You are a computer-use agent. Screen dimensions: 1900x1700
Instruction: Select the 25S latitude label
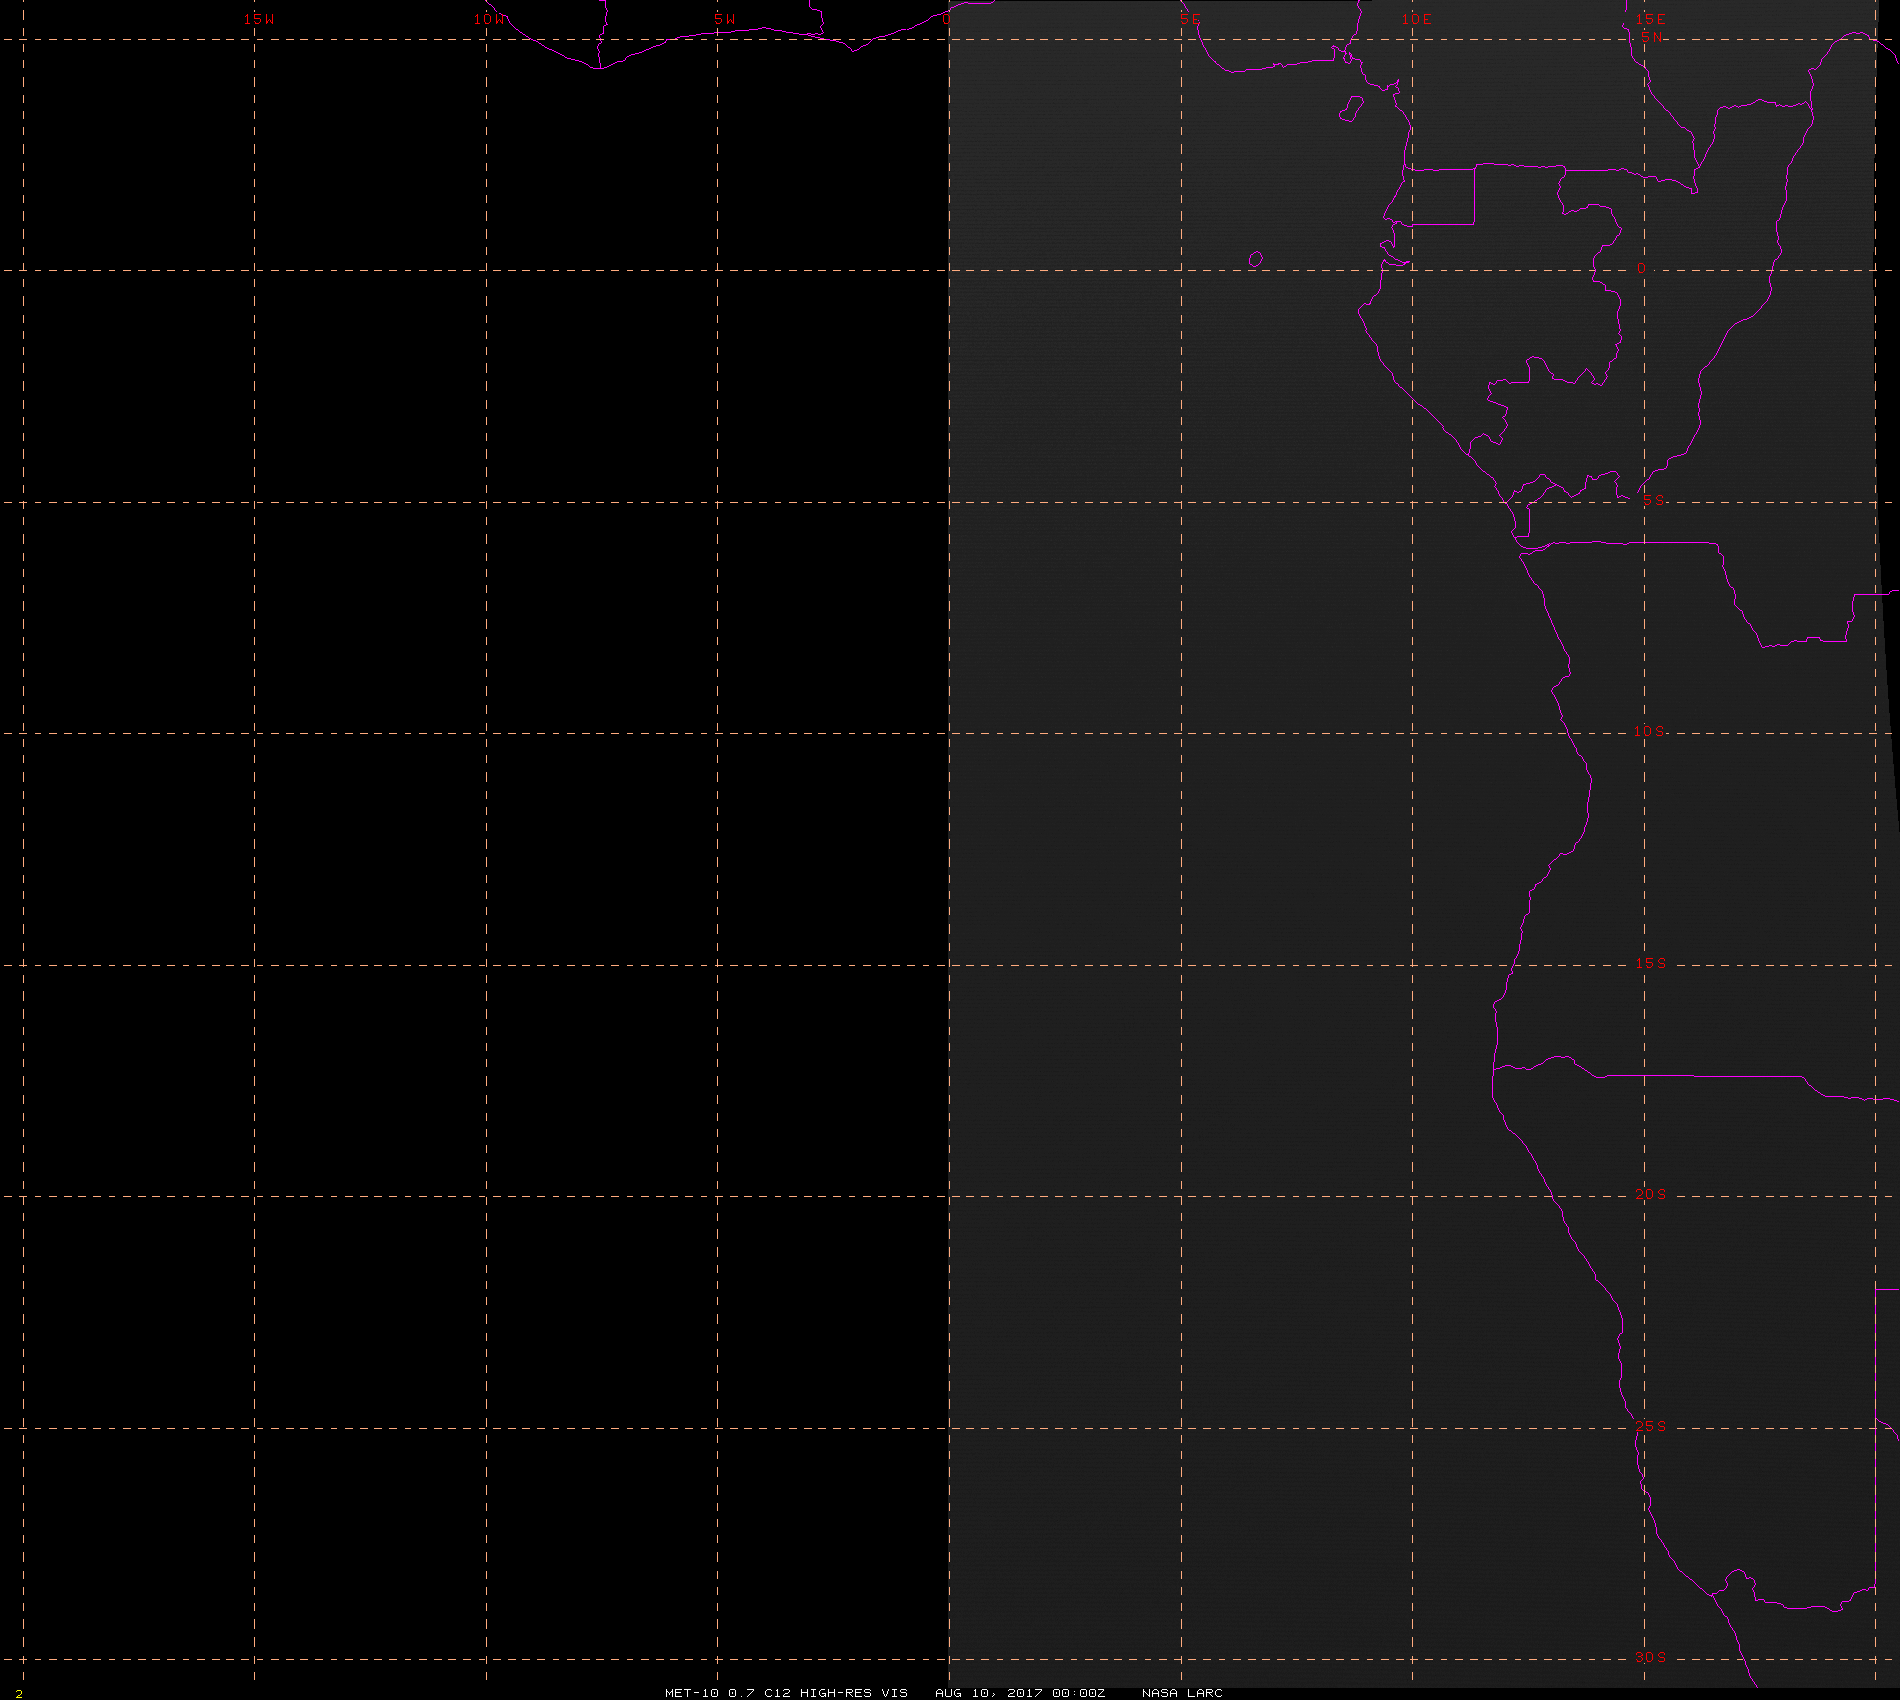click(1651, 1427)
